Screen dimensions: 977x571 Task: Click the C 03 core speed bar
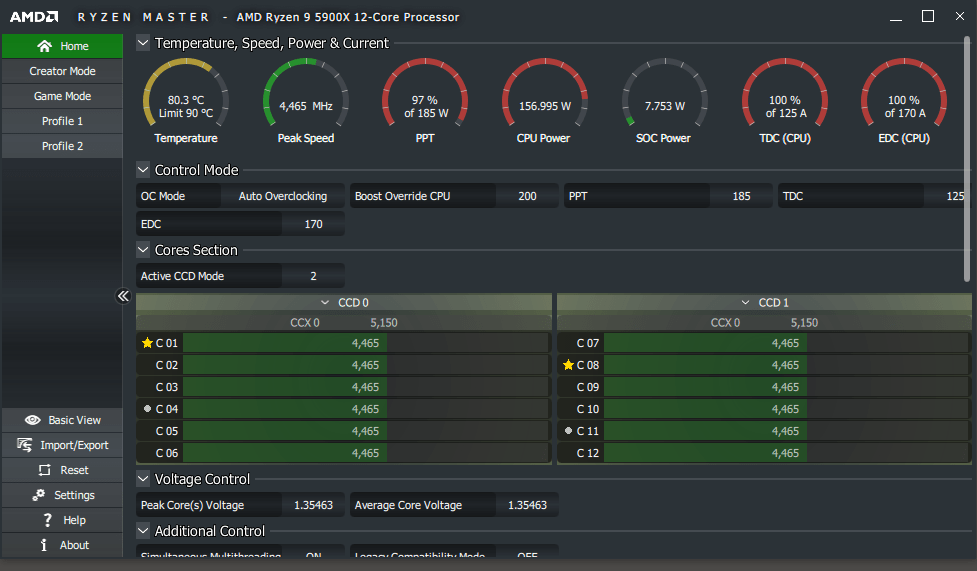[365, 387]
